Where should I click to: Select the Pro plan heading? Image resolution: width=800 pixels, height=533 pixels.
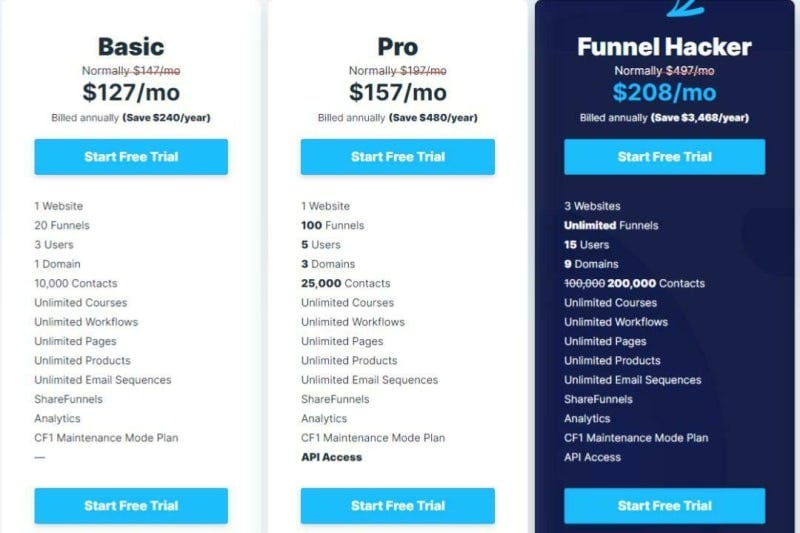pyautogui.click(x=397, y=47)
